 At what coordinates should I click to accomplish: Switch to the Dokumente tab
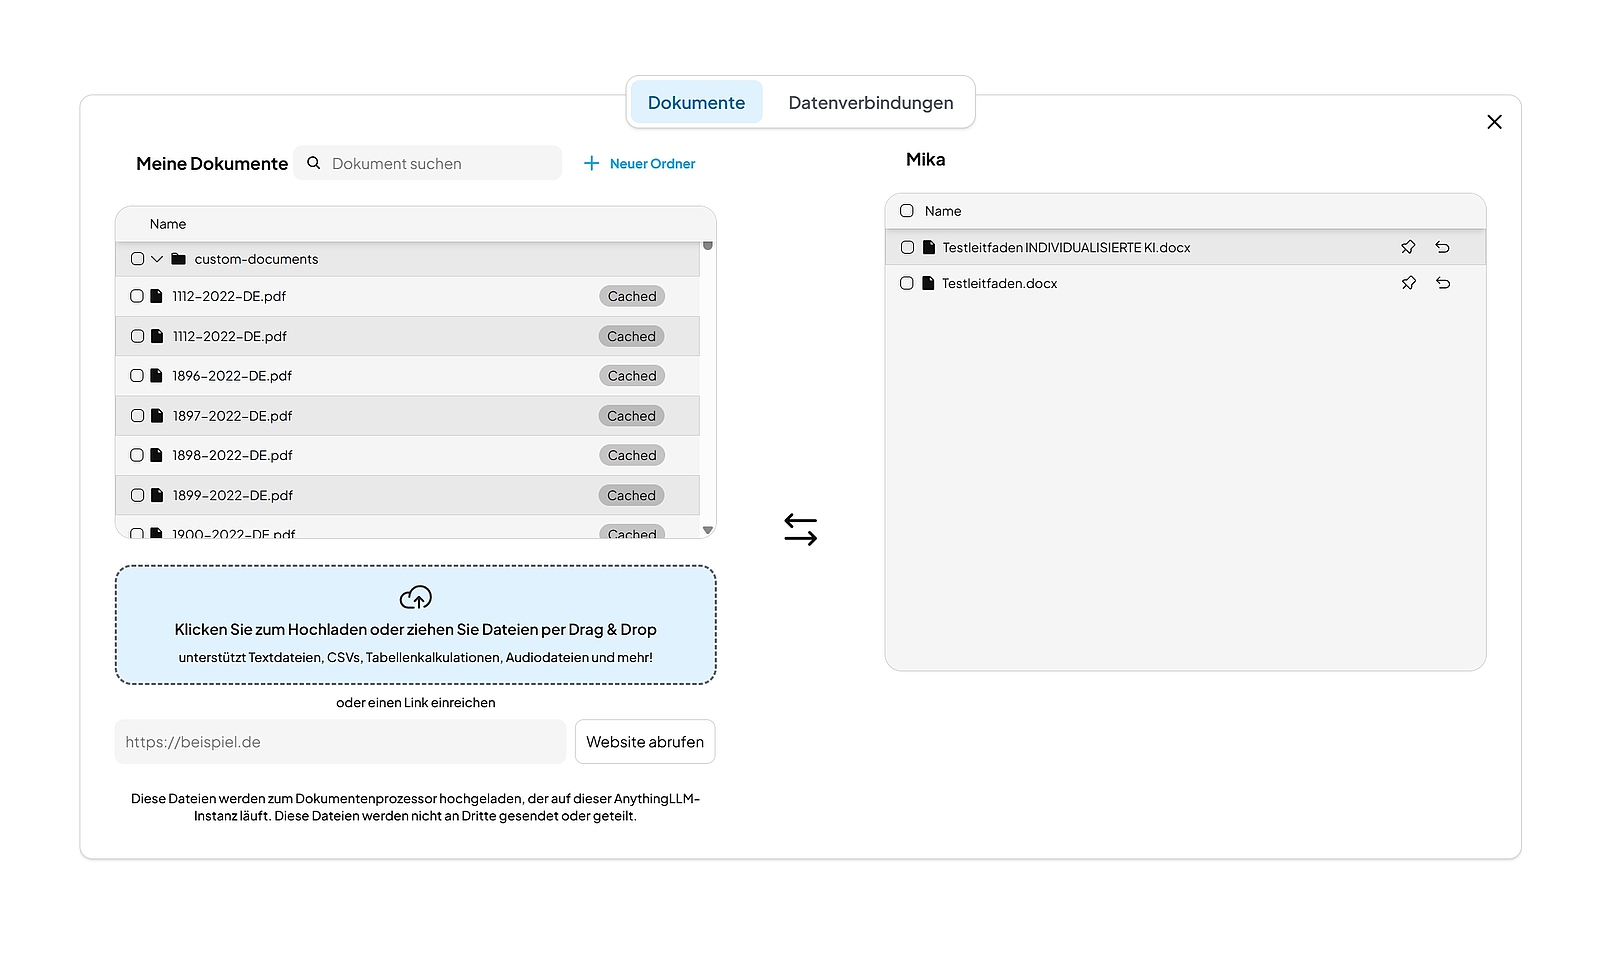point(696,102)
